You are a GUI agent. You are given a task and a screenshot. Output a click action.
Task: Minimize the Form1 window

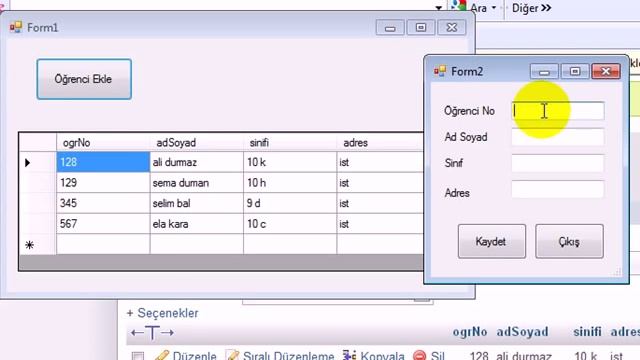pos(390,27)
